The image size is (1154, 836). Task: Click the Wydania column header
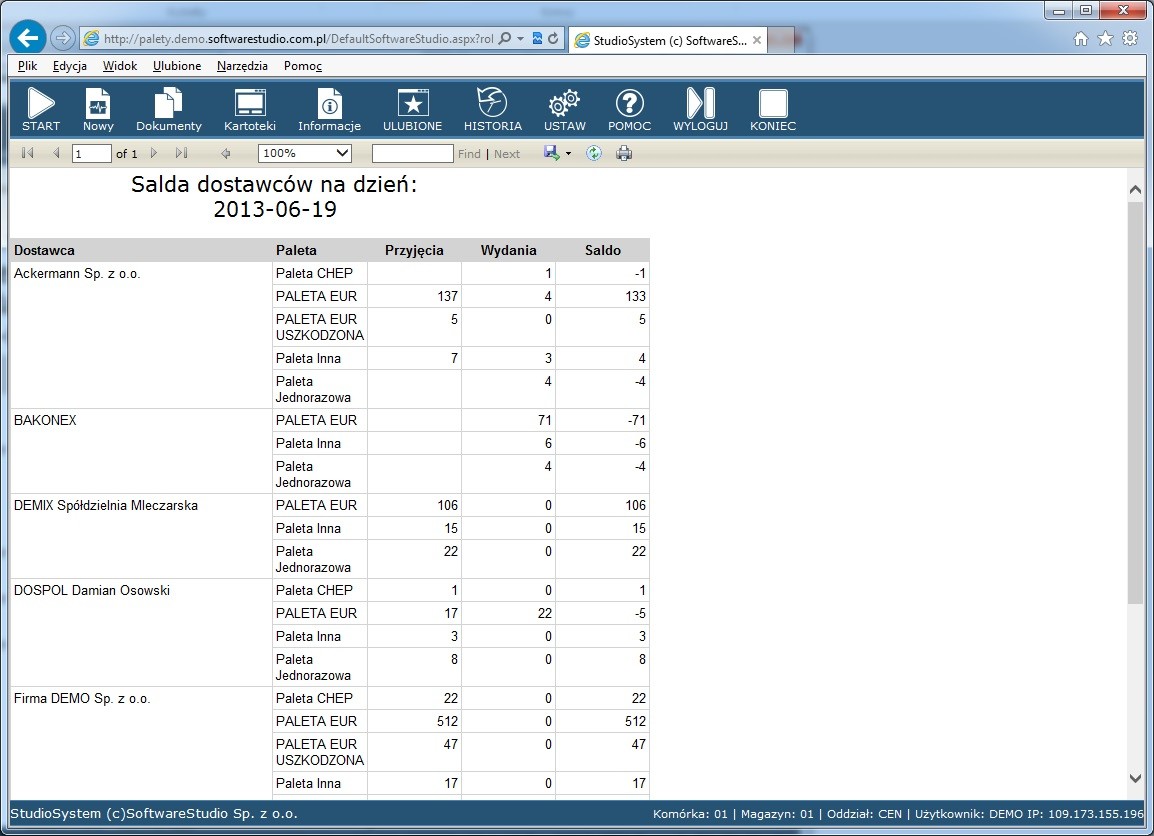point(509,250)
